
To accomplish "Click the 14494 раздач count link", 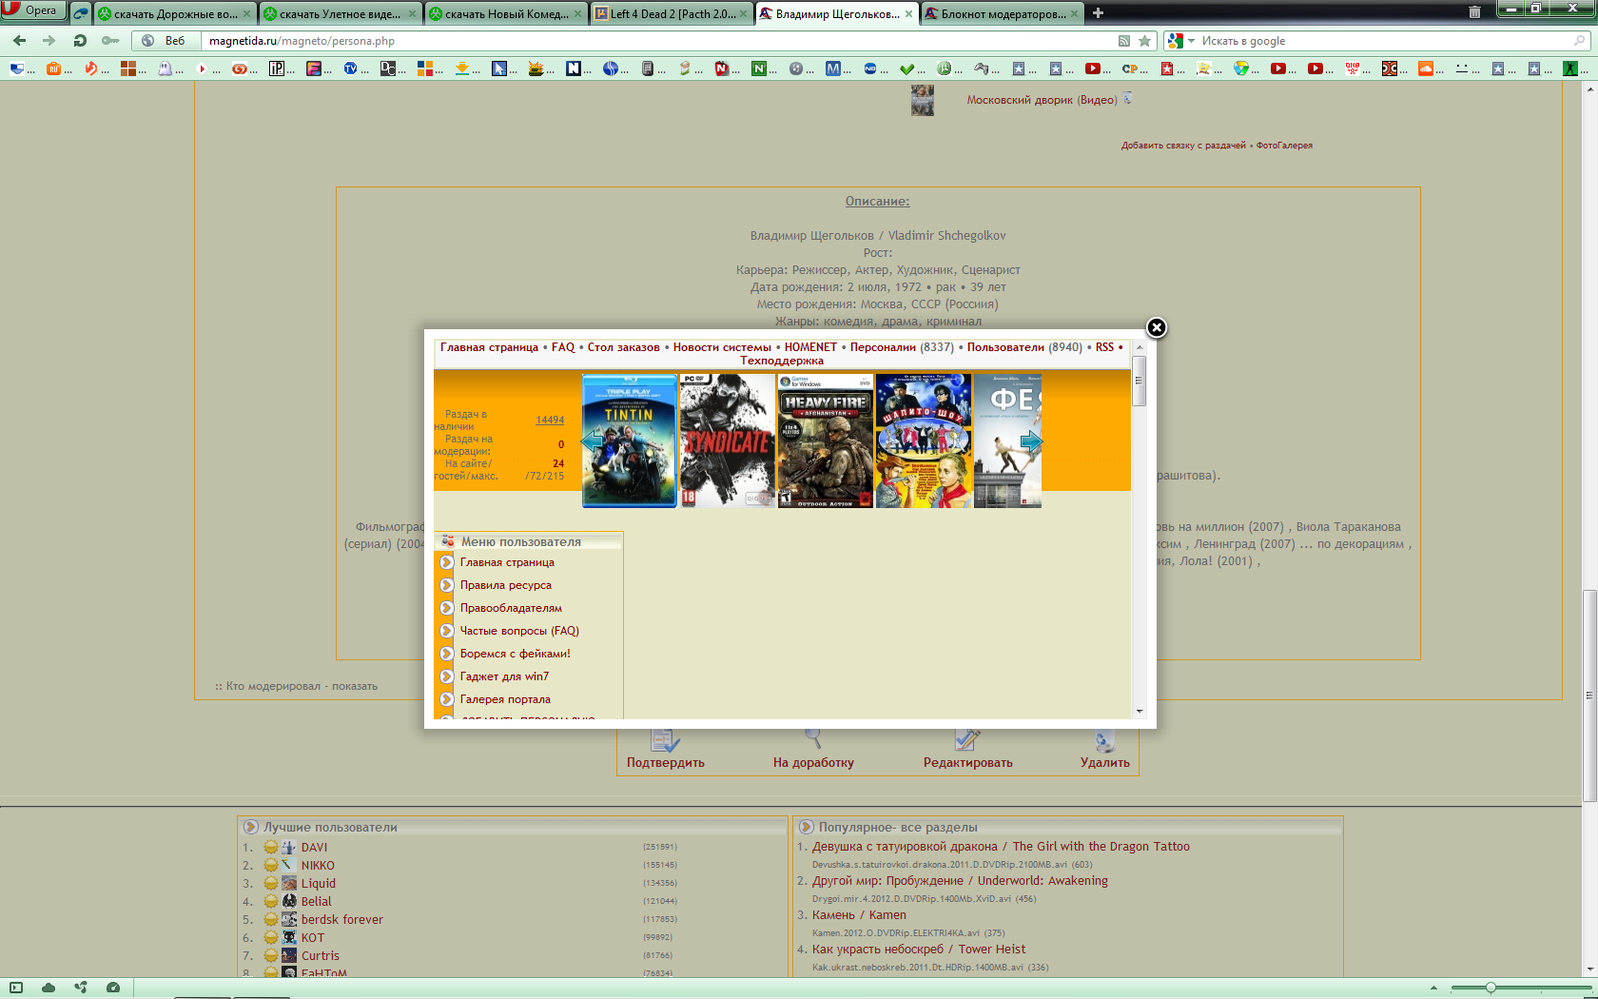I will 549,420.
